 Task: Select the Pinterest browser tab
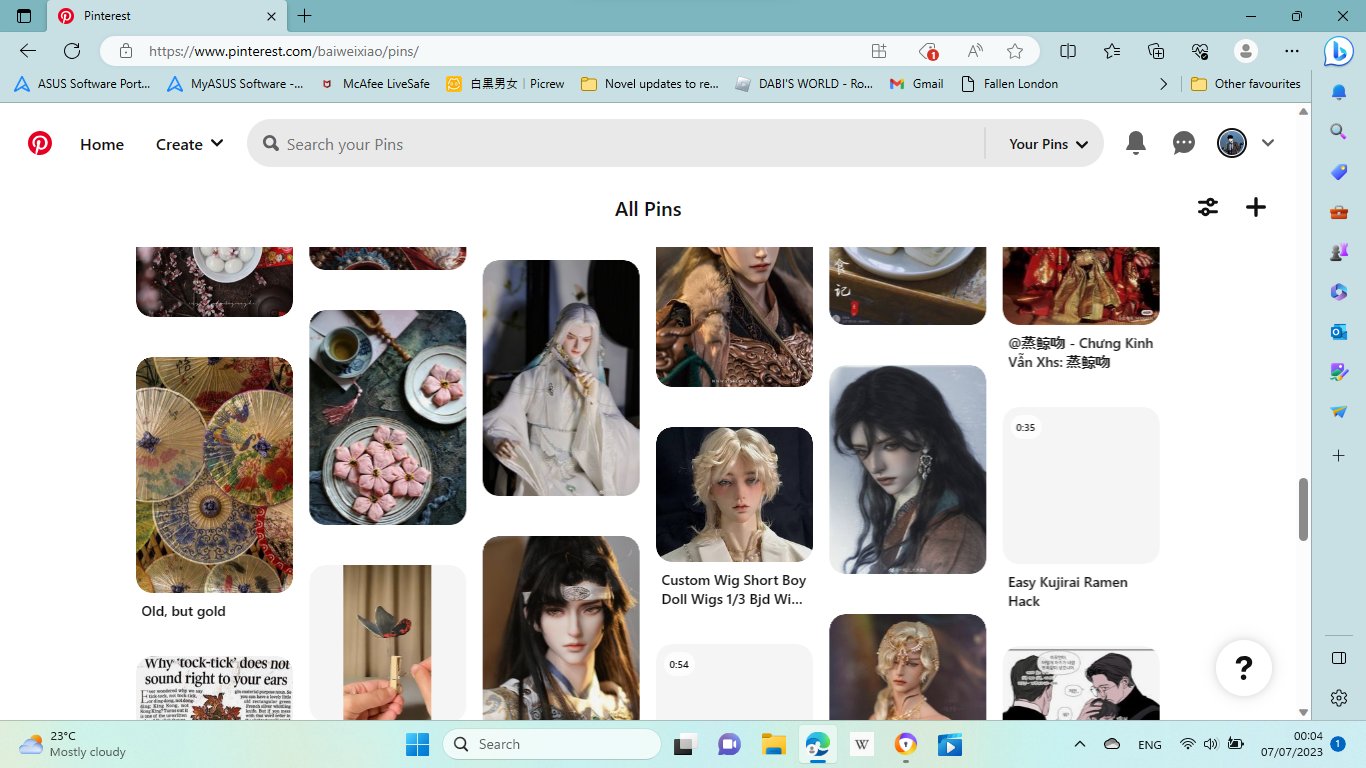[165, 16]
